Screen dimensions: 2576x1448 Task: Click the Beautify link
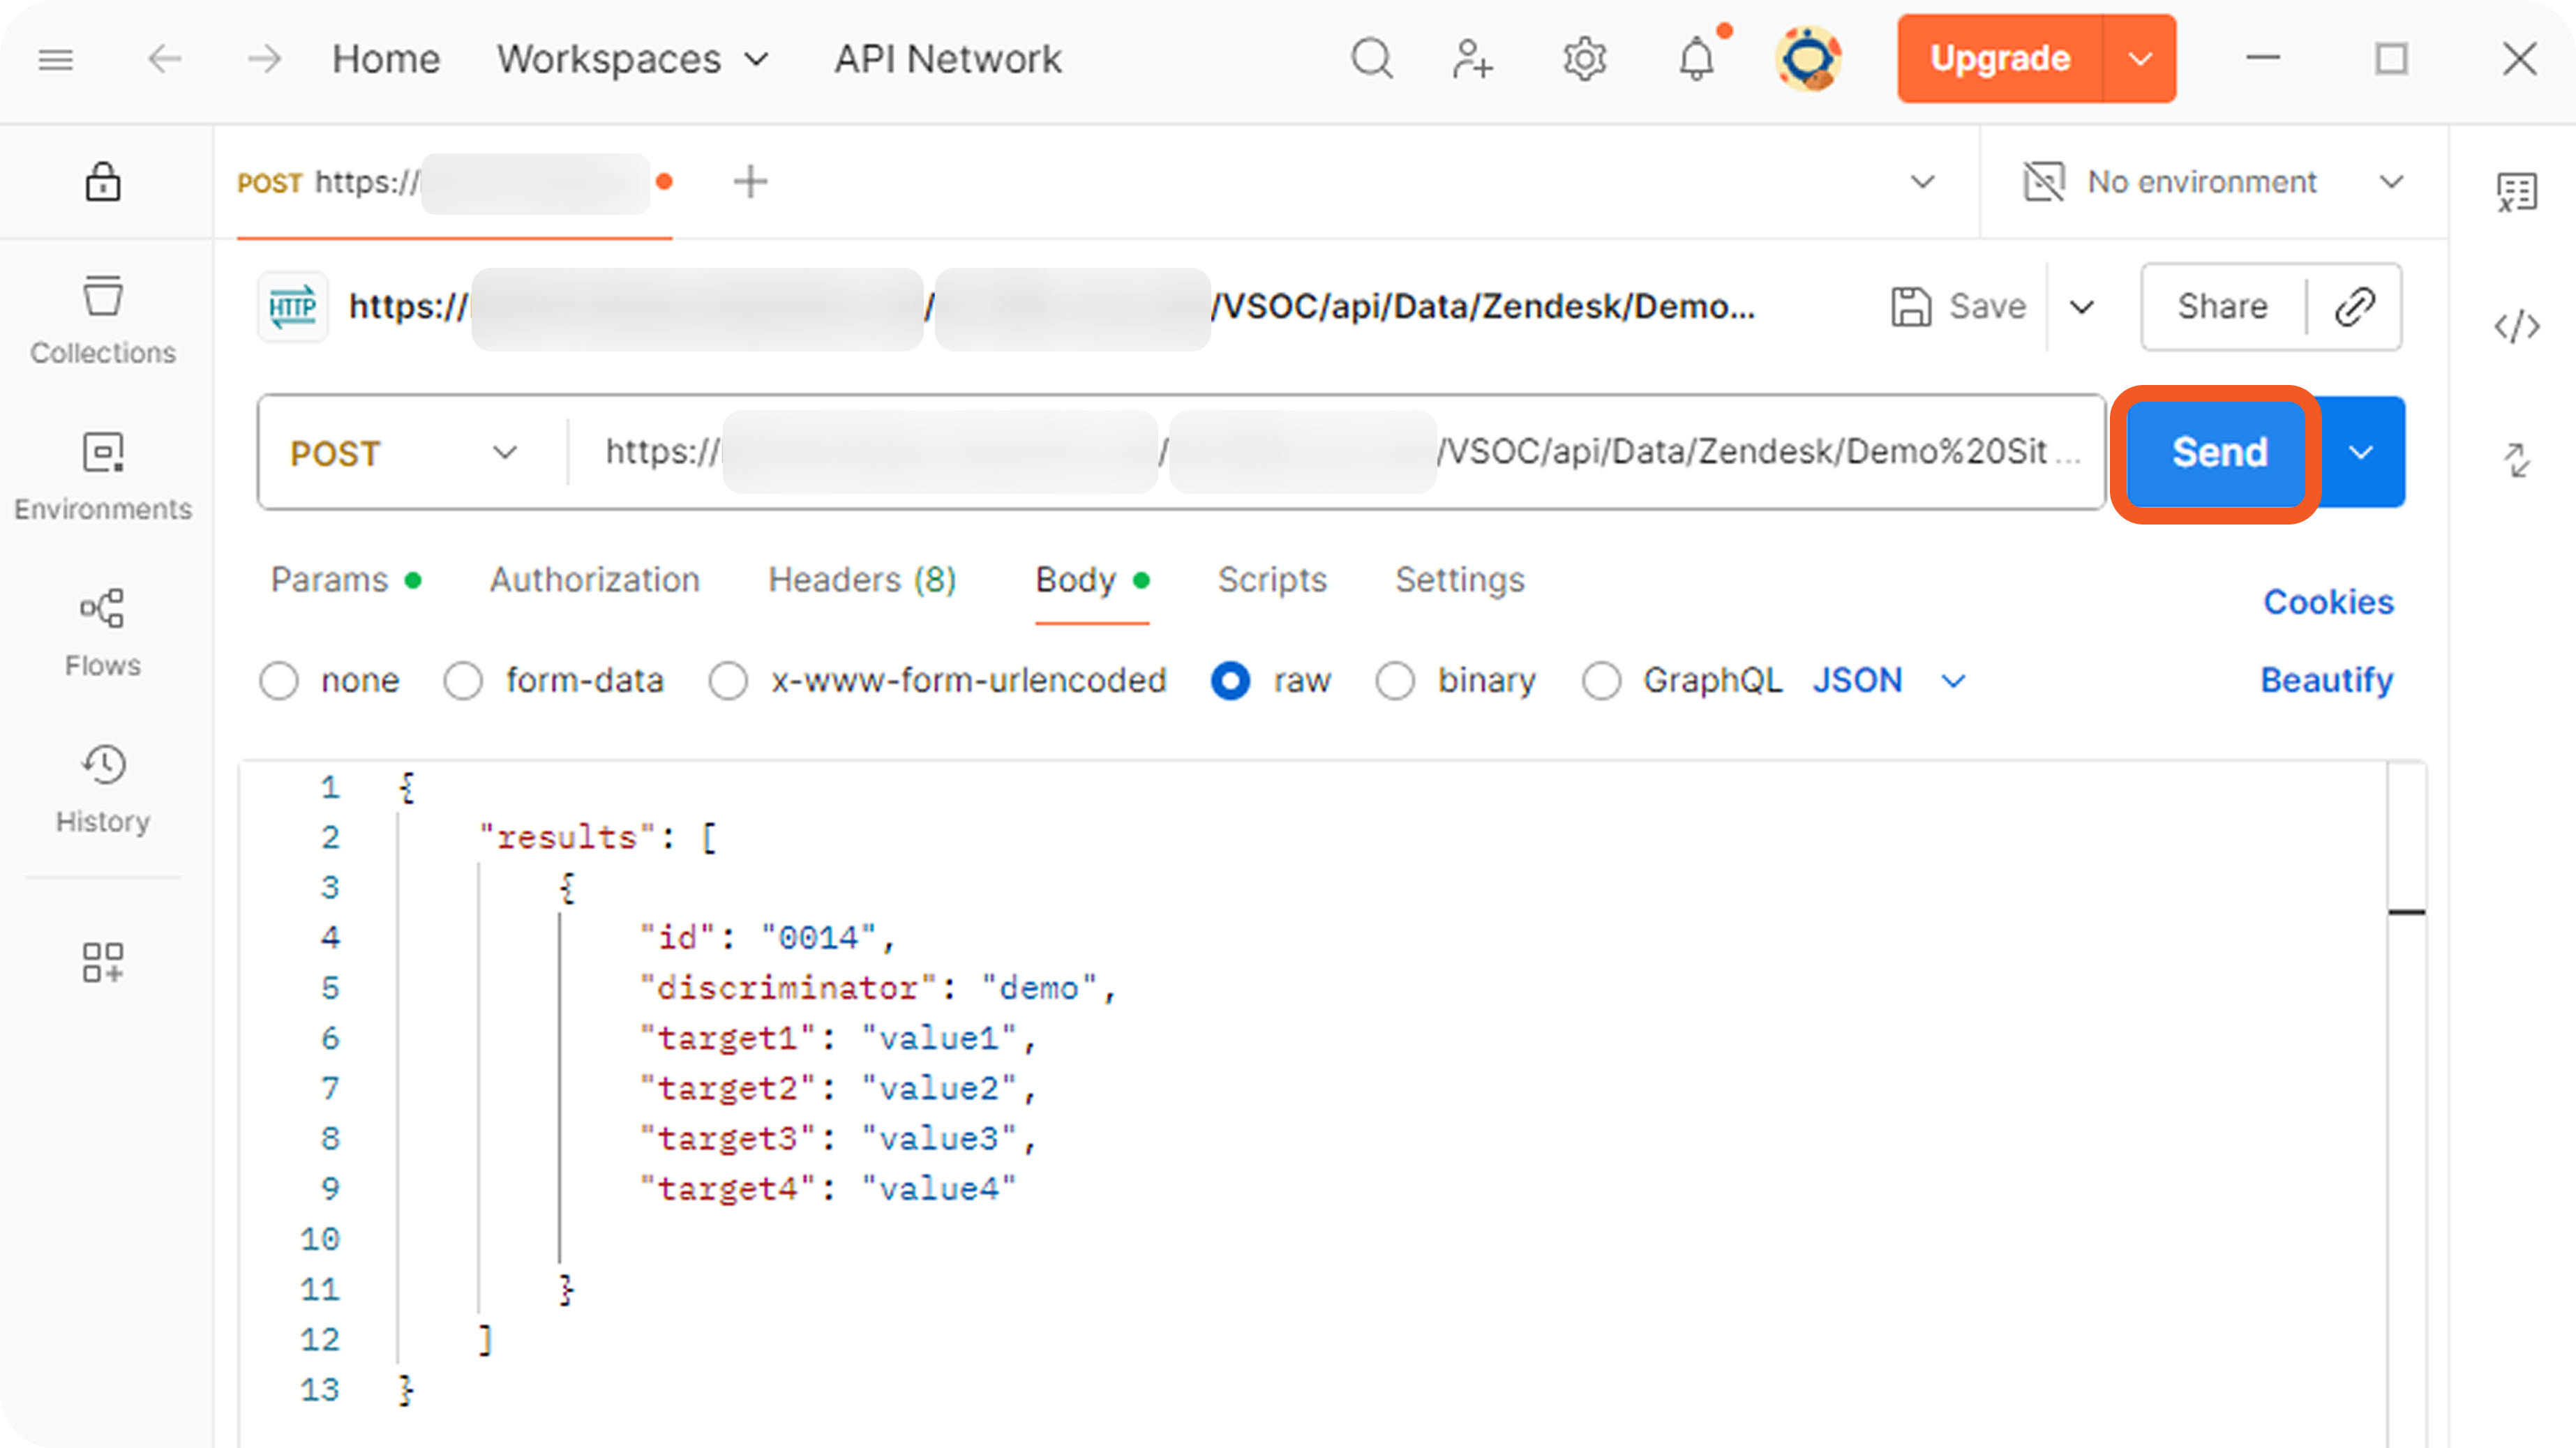tap(2326, 681)
